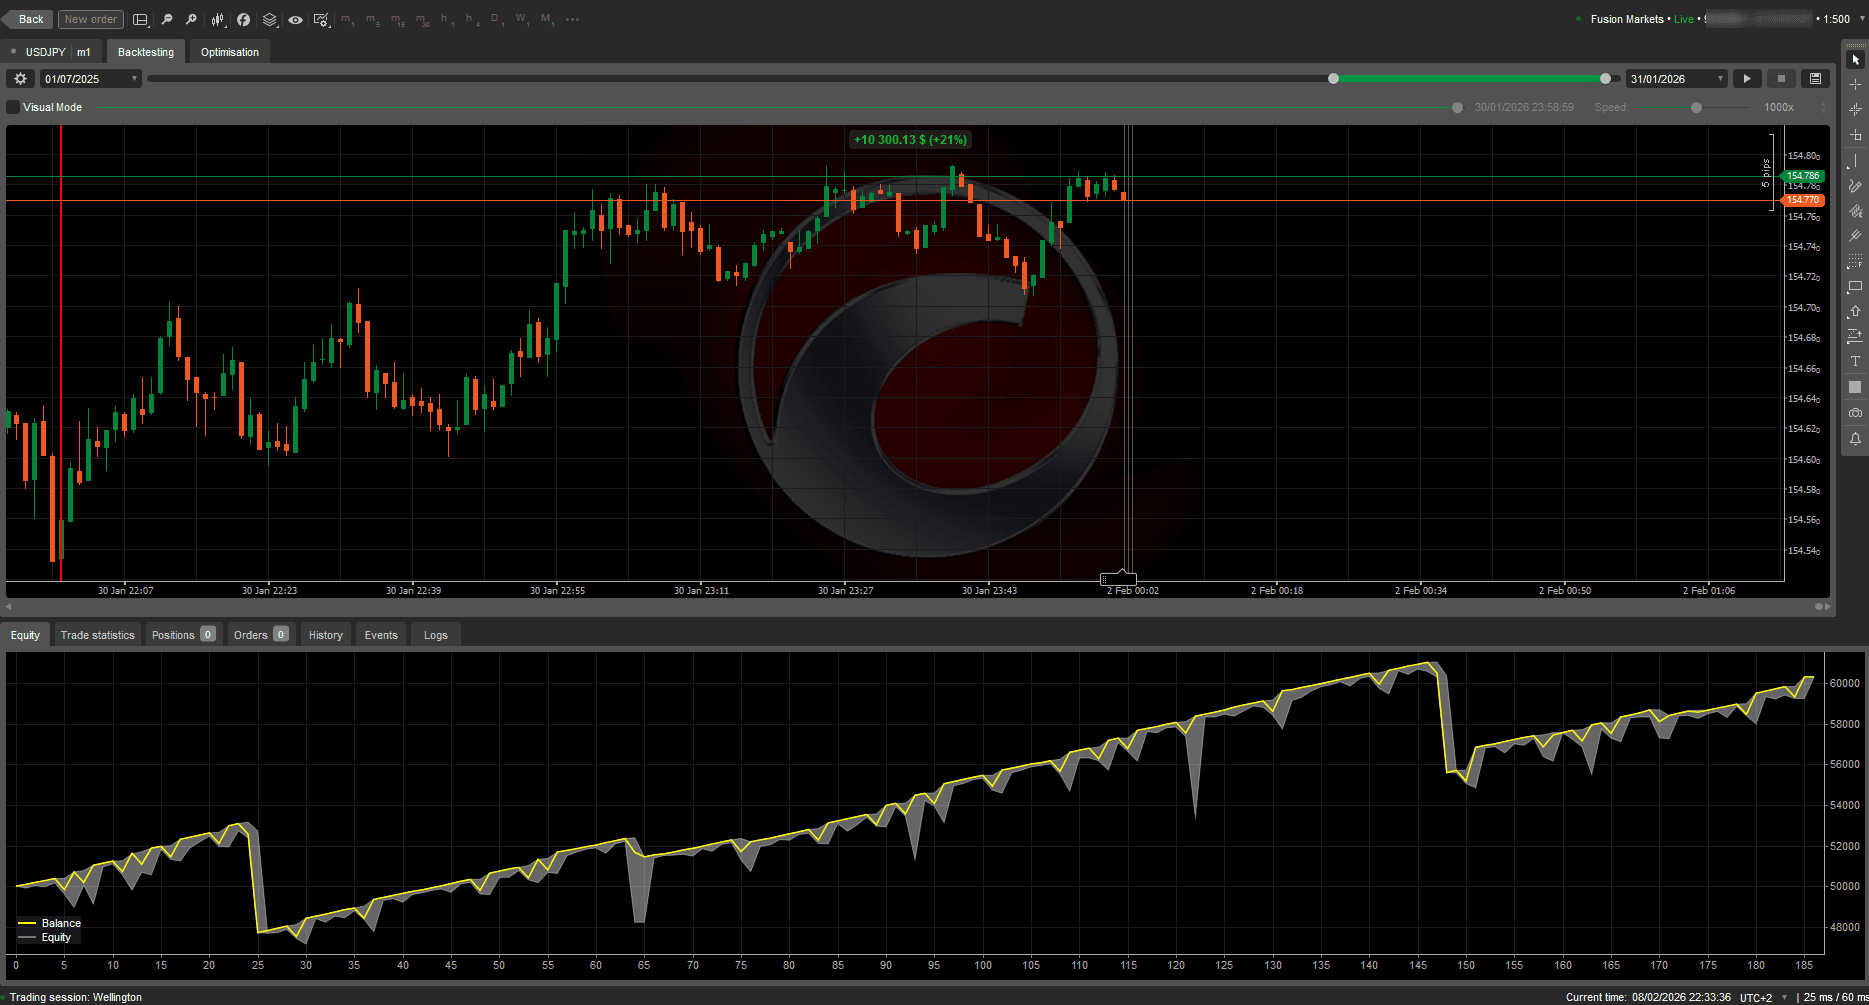Select the crosshair tool in right sidebar

pos(1855,85)
